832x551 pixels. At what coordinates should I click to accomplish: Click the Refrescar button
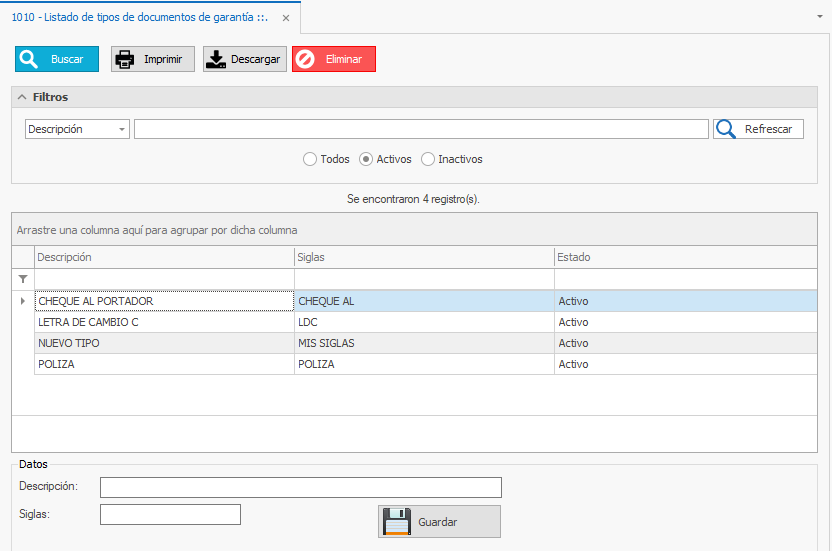click(758, 129)
